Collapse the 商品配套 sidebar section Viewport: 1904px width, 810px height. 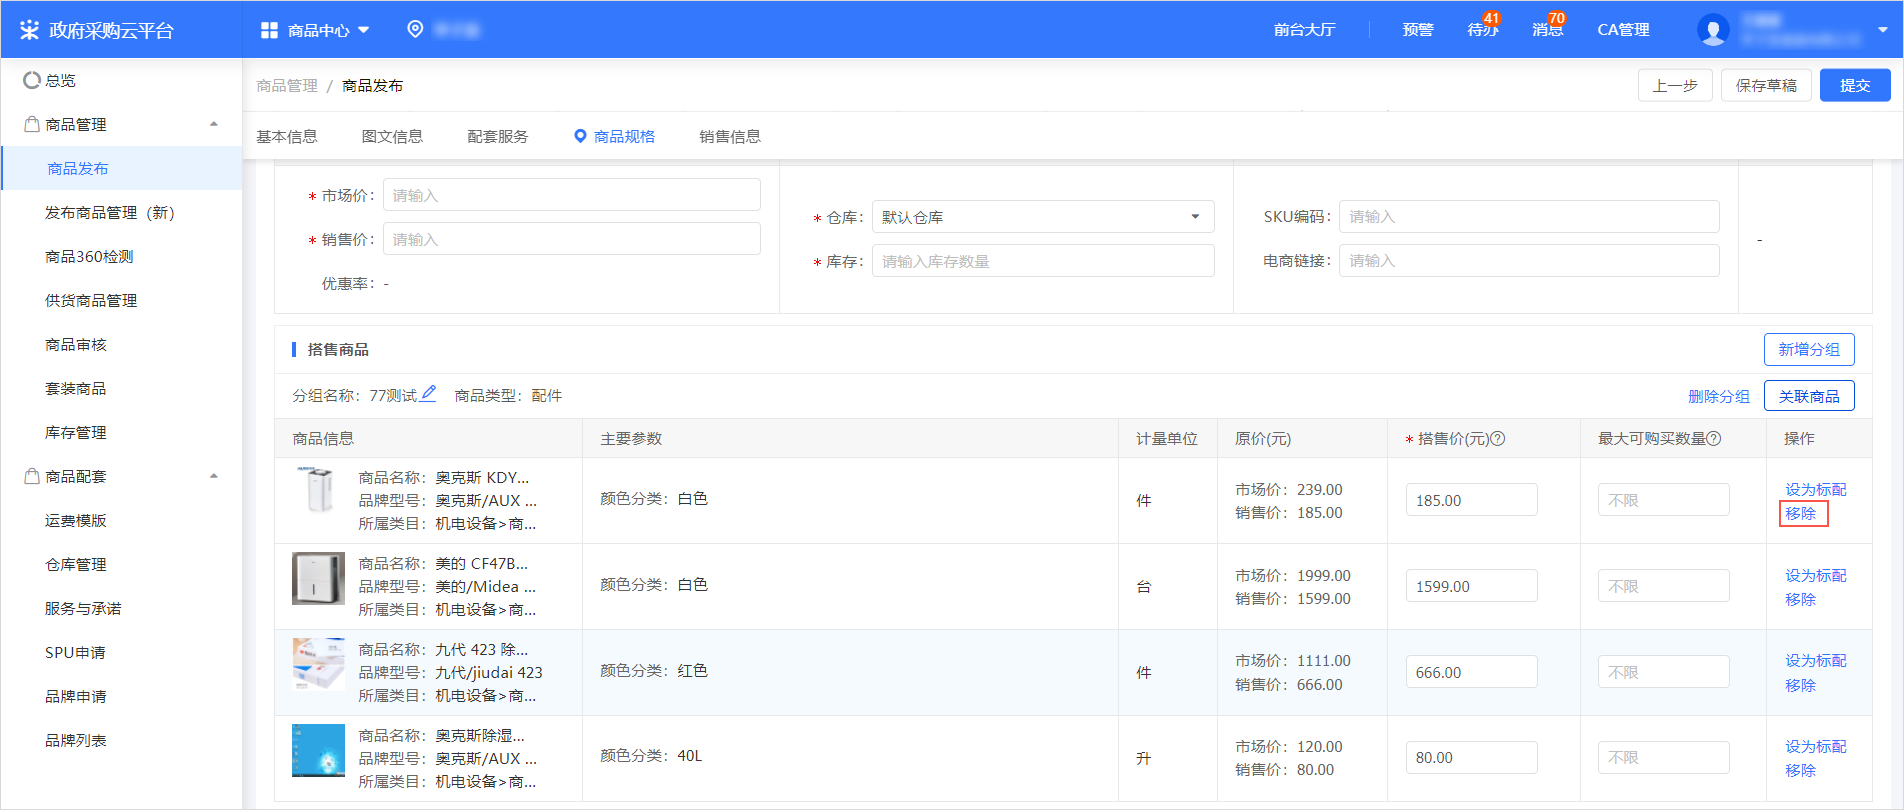pyautogui.click(x=214, y=476)
